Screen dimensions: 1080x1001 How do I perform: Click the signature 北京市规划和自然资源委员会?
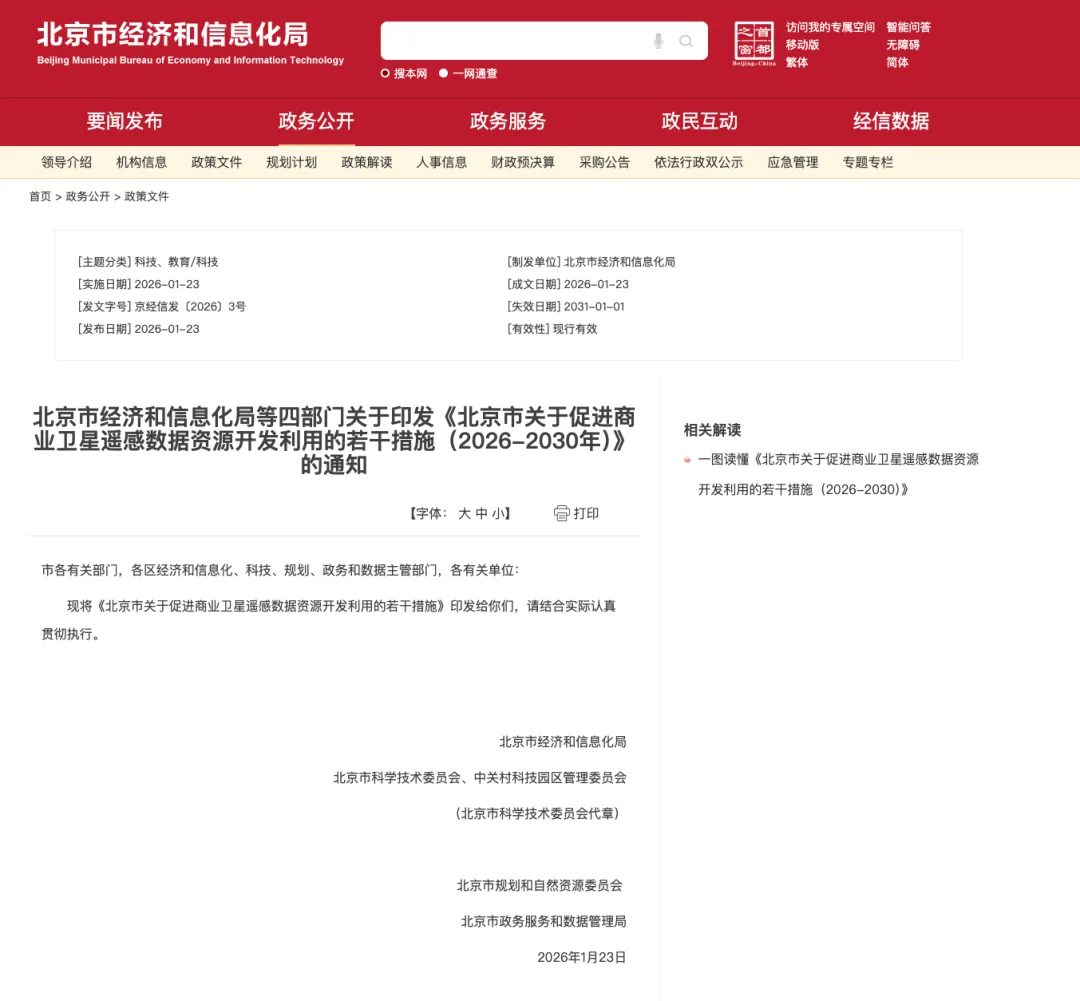click(x=539, y=886)
